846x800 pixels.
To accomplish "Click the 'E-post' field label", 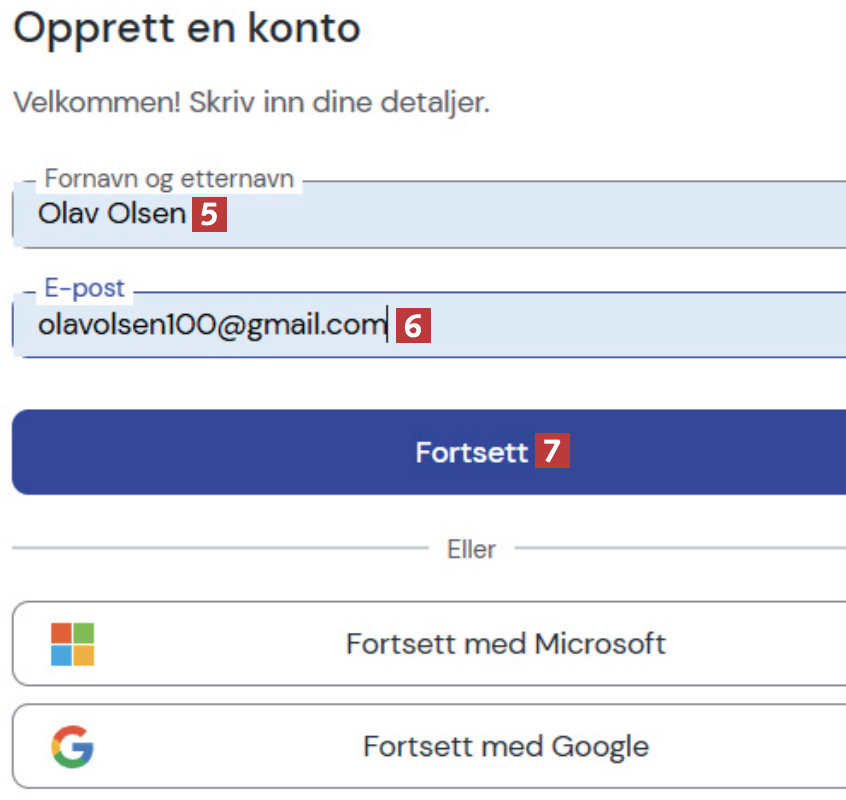I will coord(85,289).
